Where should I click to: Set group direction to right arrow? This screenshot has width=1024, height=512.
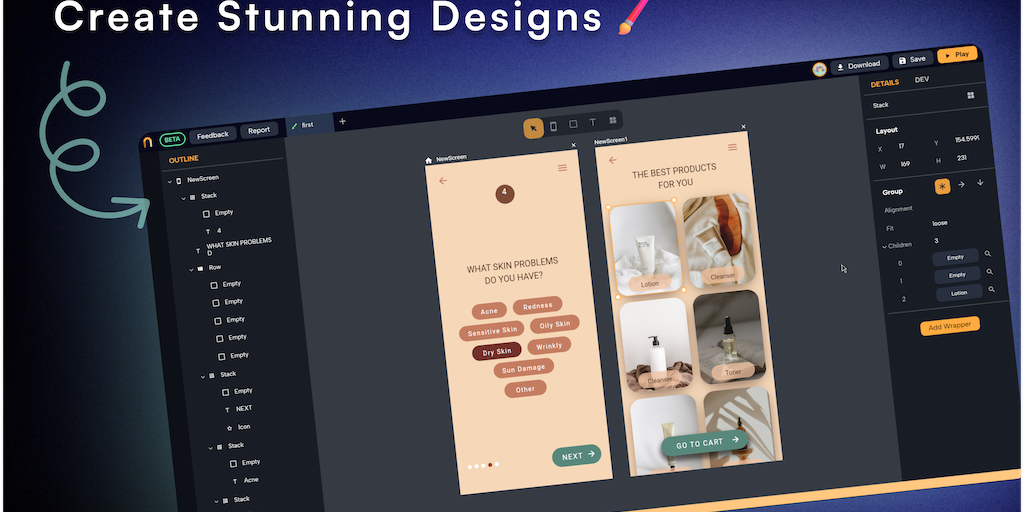tap(961, 184)
